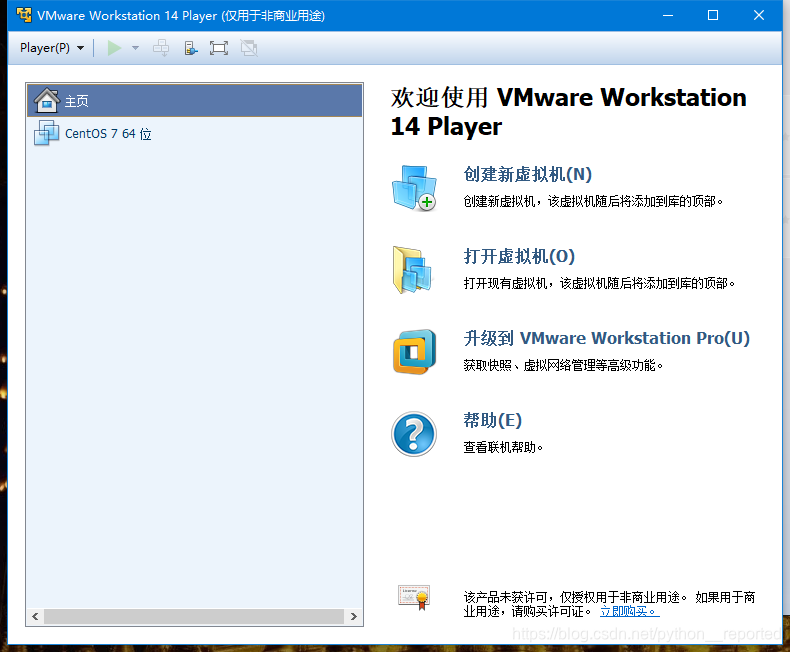Click the 立即购买 purchase link
Viewport: 790px width, 652px height.
tap(629, 611)
